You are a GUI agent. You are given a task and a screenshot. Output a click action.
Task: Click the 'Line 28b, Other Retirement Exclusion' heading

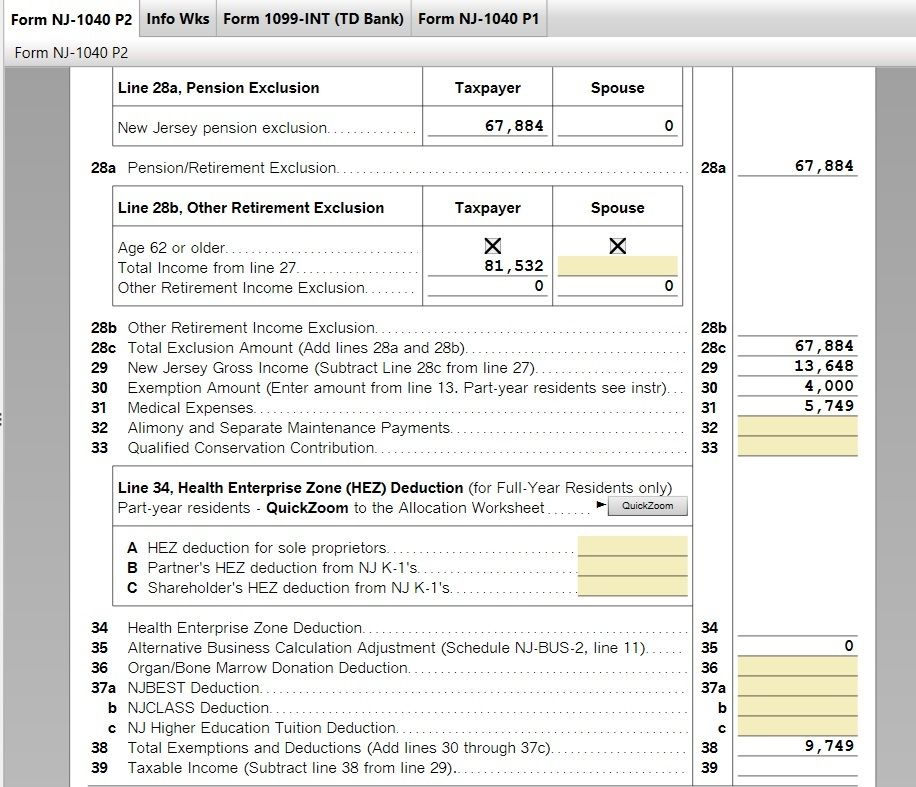251,208
